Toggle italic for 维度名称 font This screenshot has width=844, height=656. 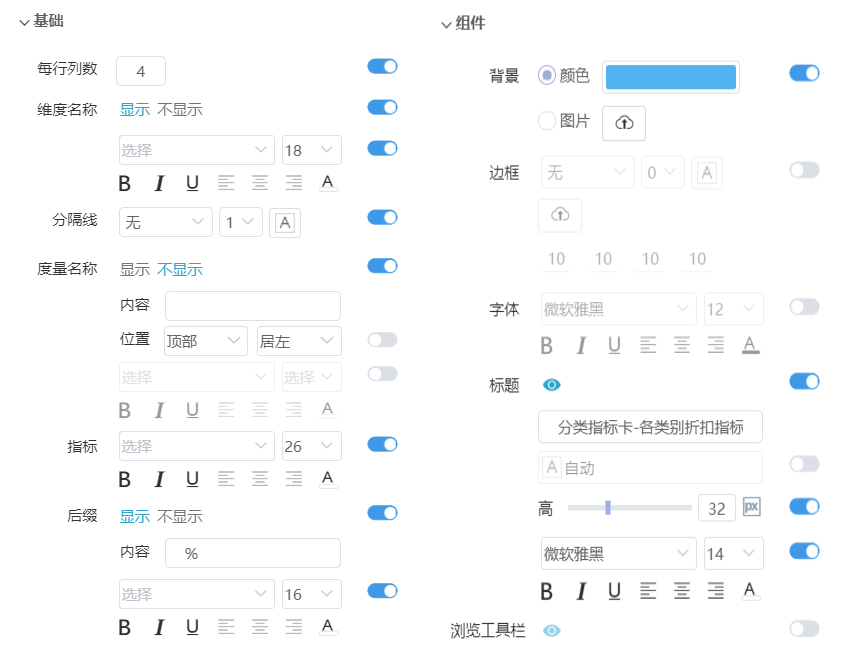[159, 184]
